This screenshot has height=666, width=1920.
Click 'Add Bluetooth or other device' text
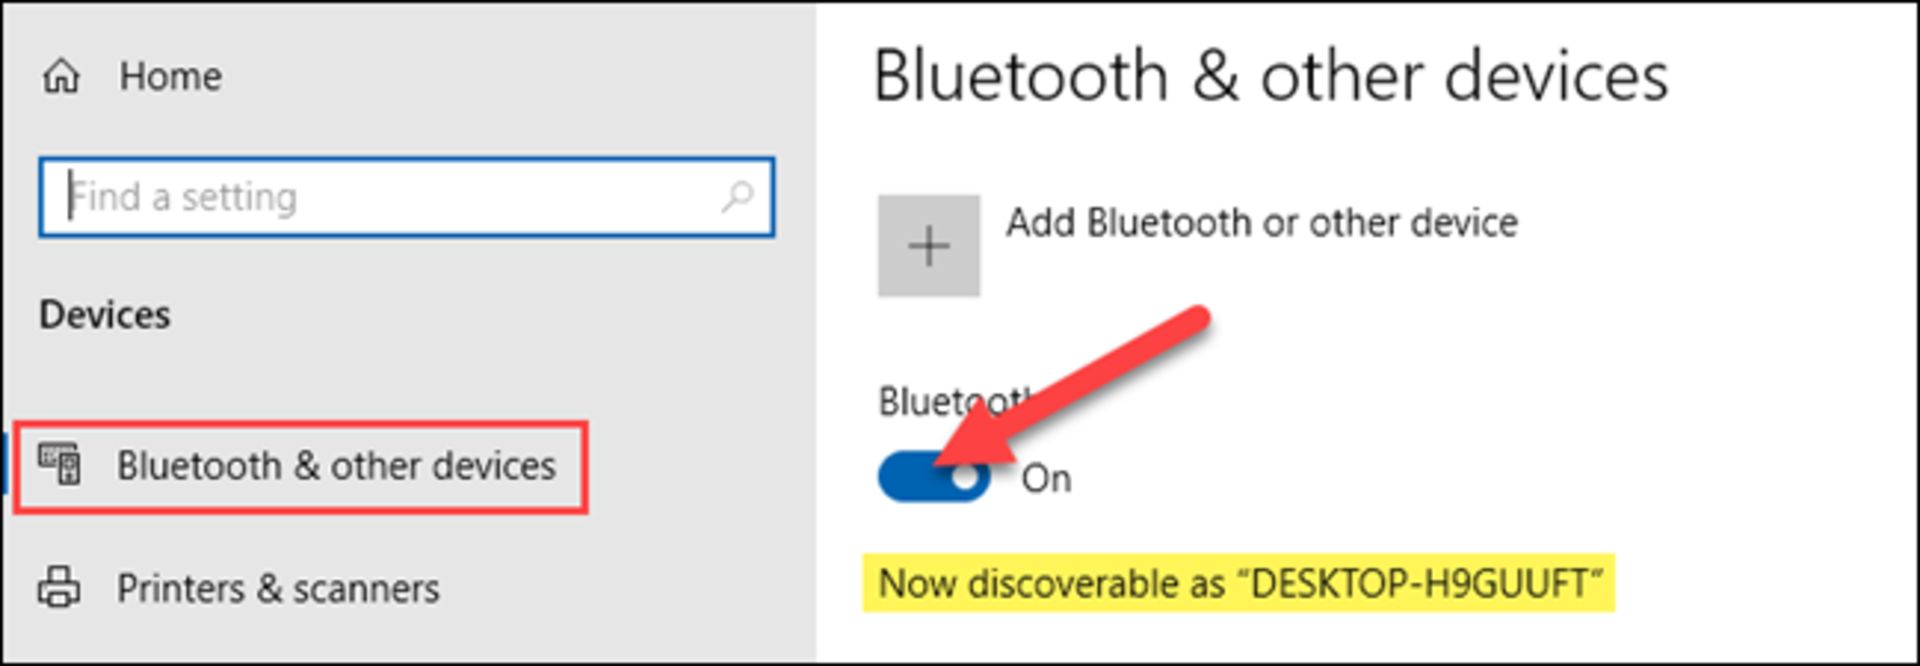(1261, 223)
